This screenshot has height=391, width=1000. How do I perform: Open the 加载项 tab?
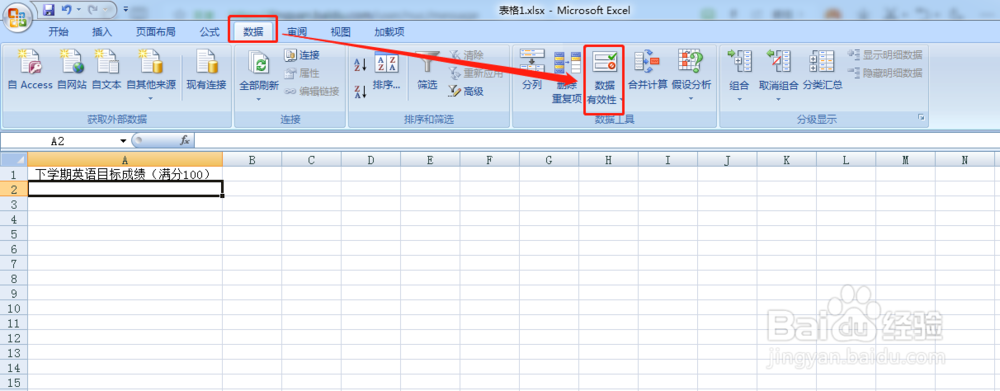pyautogui.click(x=389, y=32)
